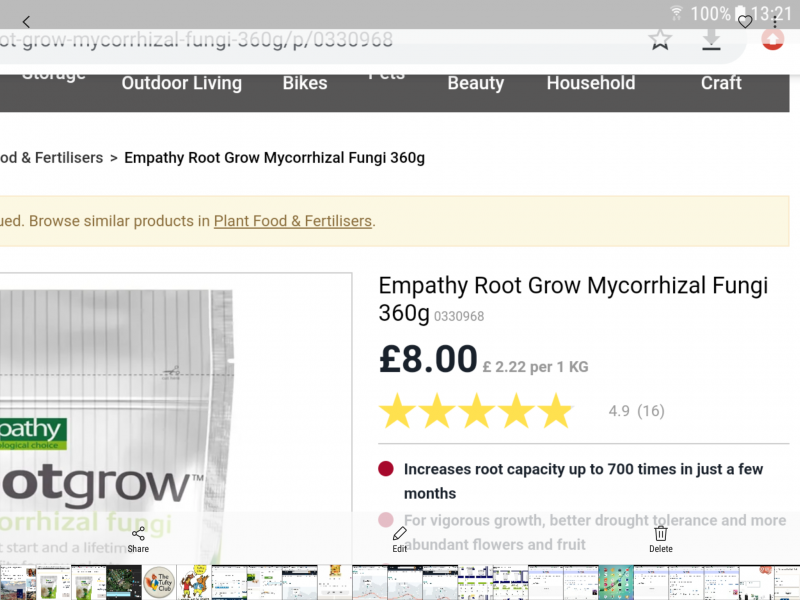This screenshot has width=800, height=600.
Task: Favorite image with heart icon
Action: point(745,22)
